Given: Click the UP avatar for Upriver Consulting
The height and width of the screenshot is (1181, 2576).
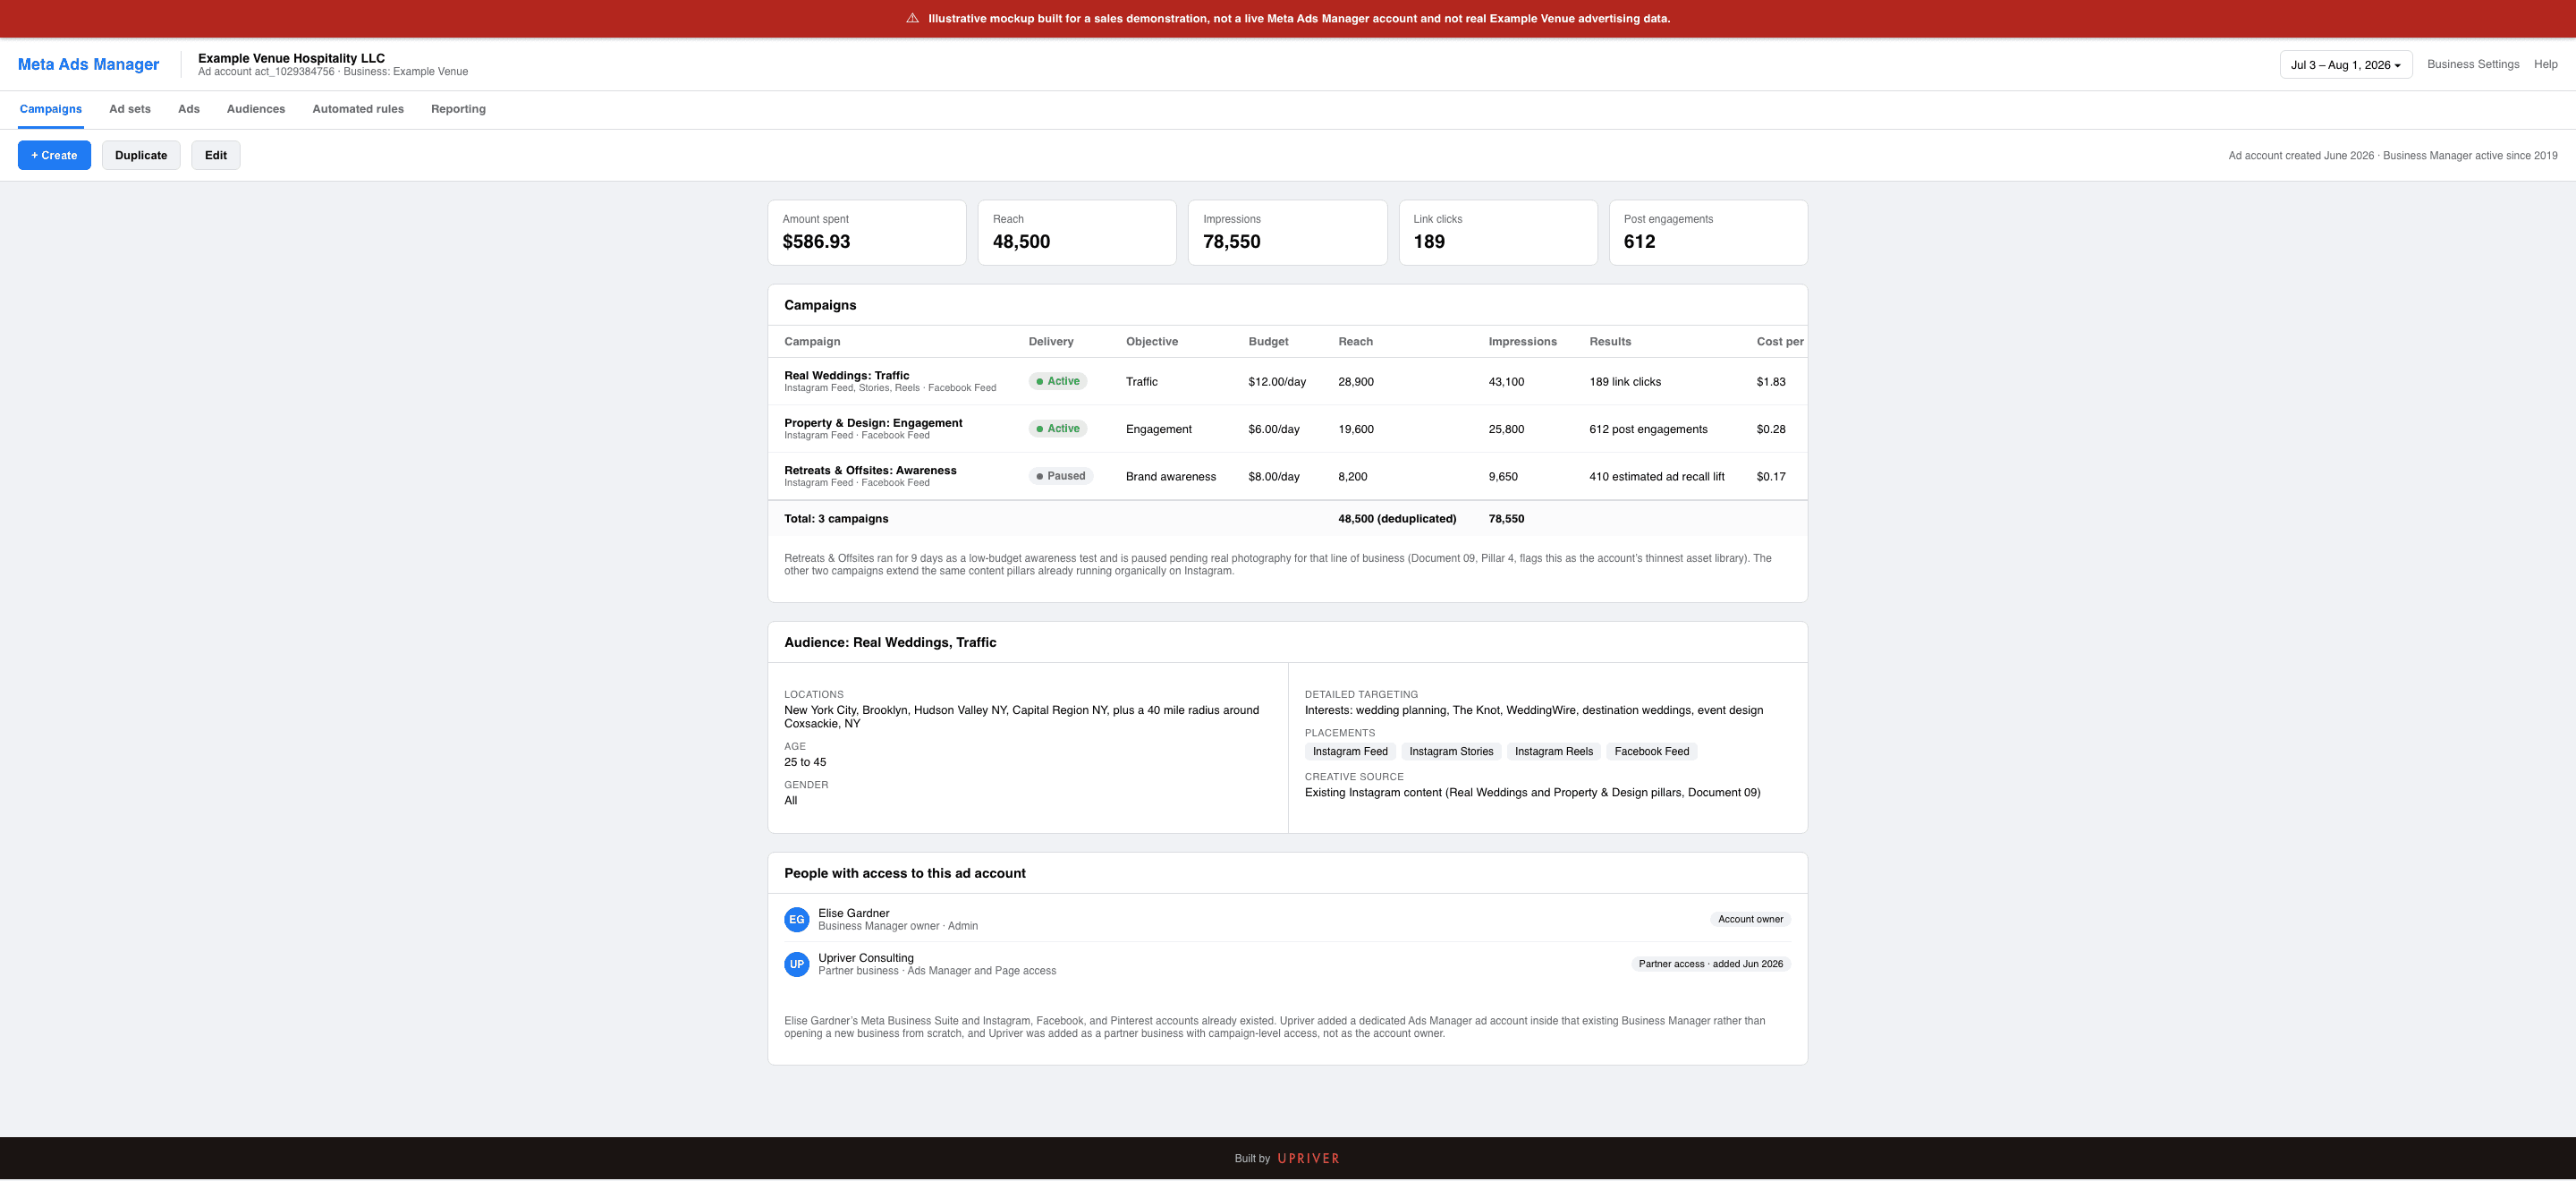Looking at the screenshot, I should pyautogui.click(x=797, y=965).
